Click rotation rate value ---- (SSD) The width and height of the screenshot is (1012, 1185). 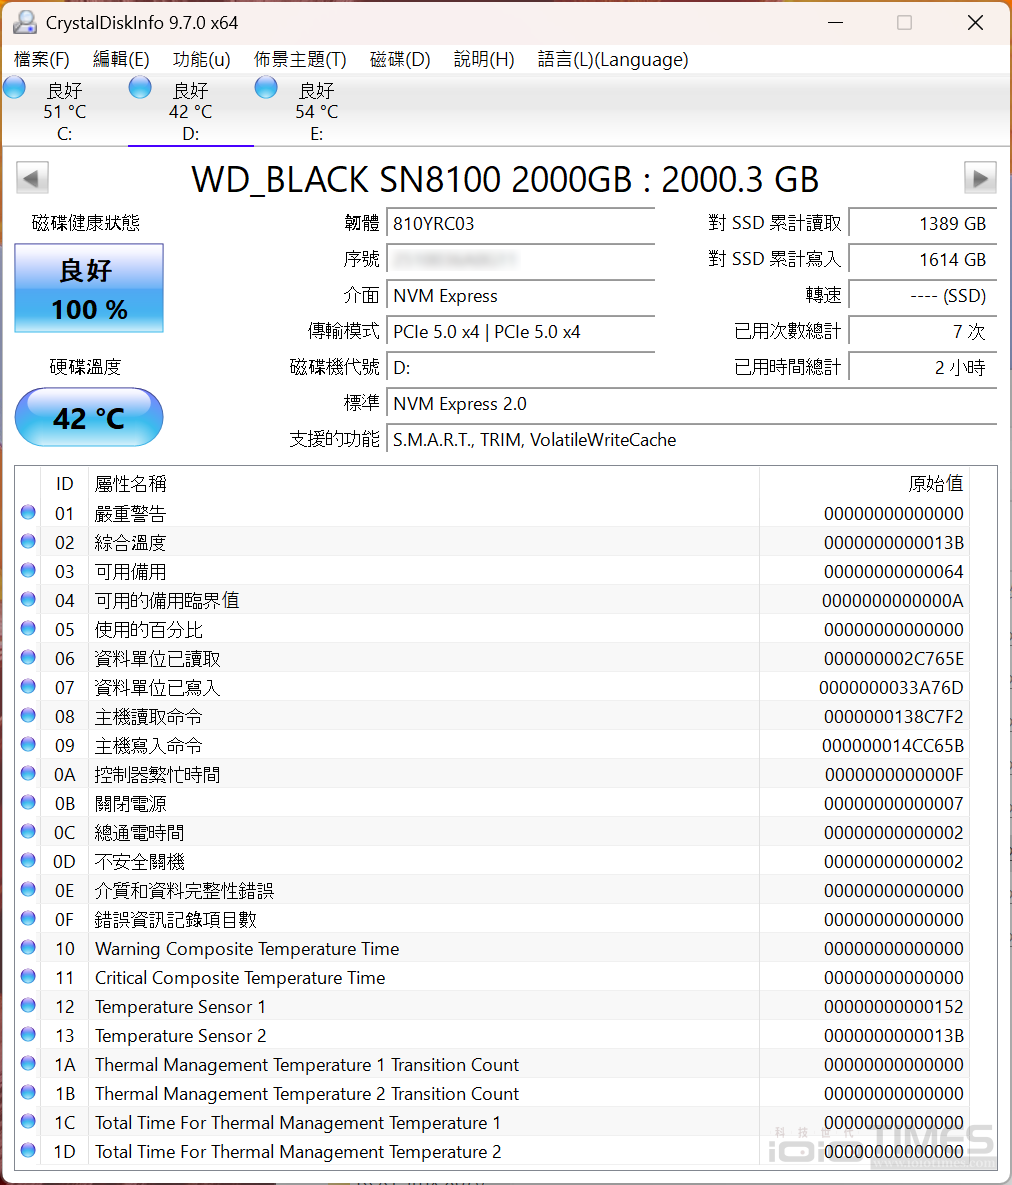[x=923, y=295]
